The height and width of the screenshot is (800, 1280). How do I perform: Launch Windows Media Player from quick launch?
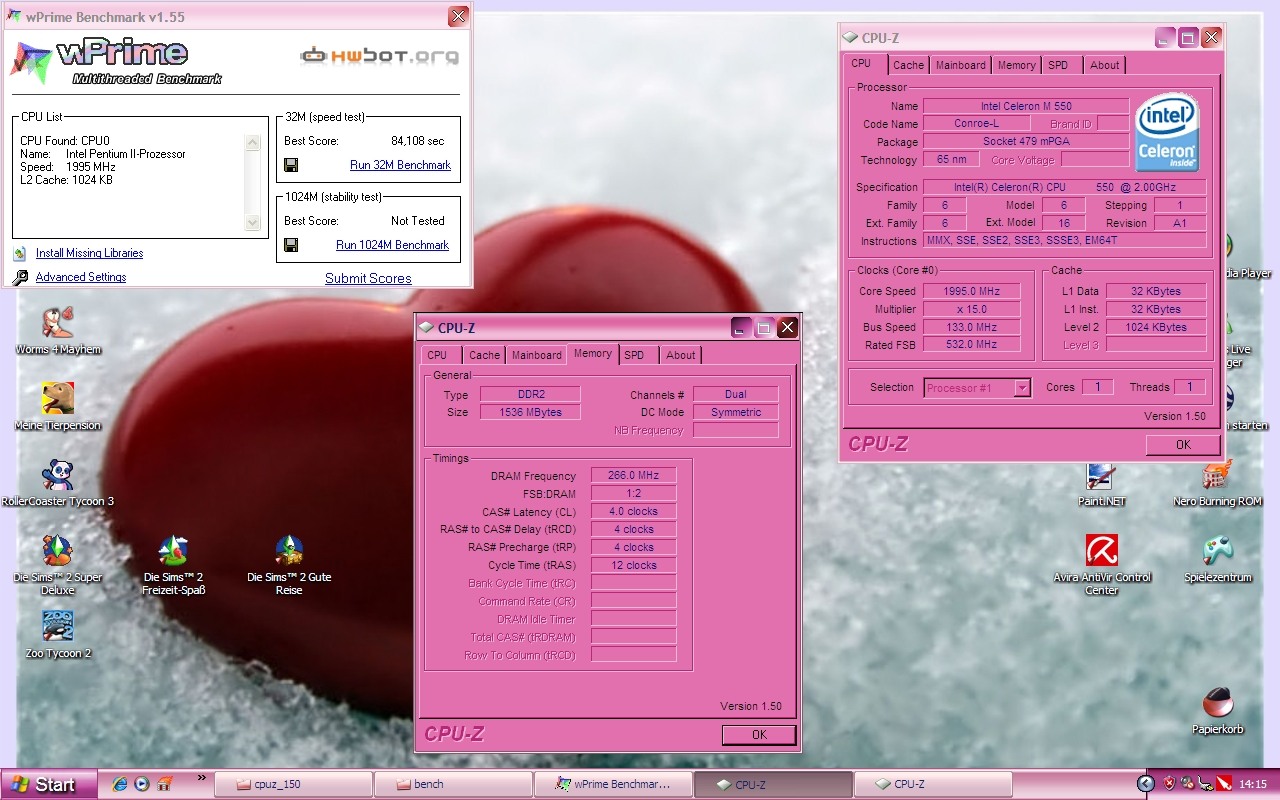click(x=142, y=784)
